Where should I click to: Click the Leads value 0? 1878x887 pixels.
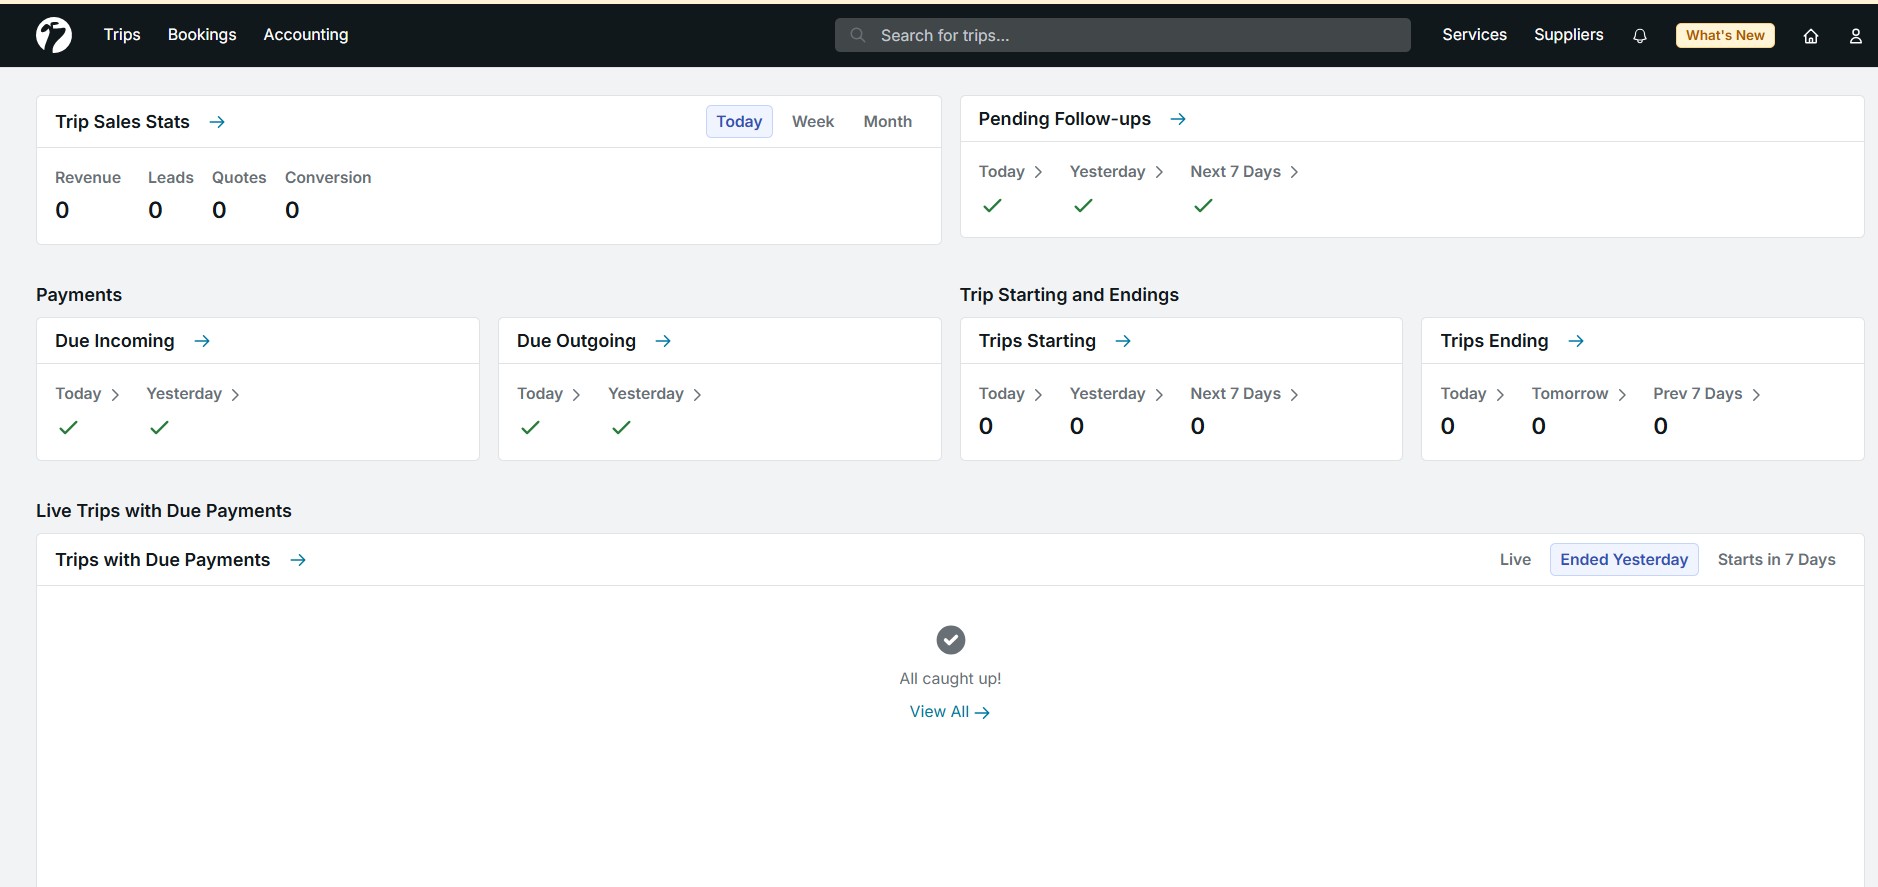[155, 210]
